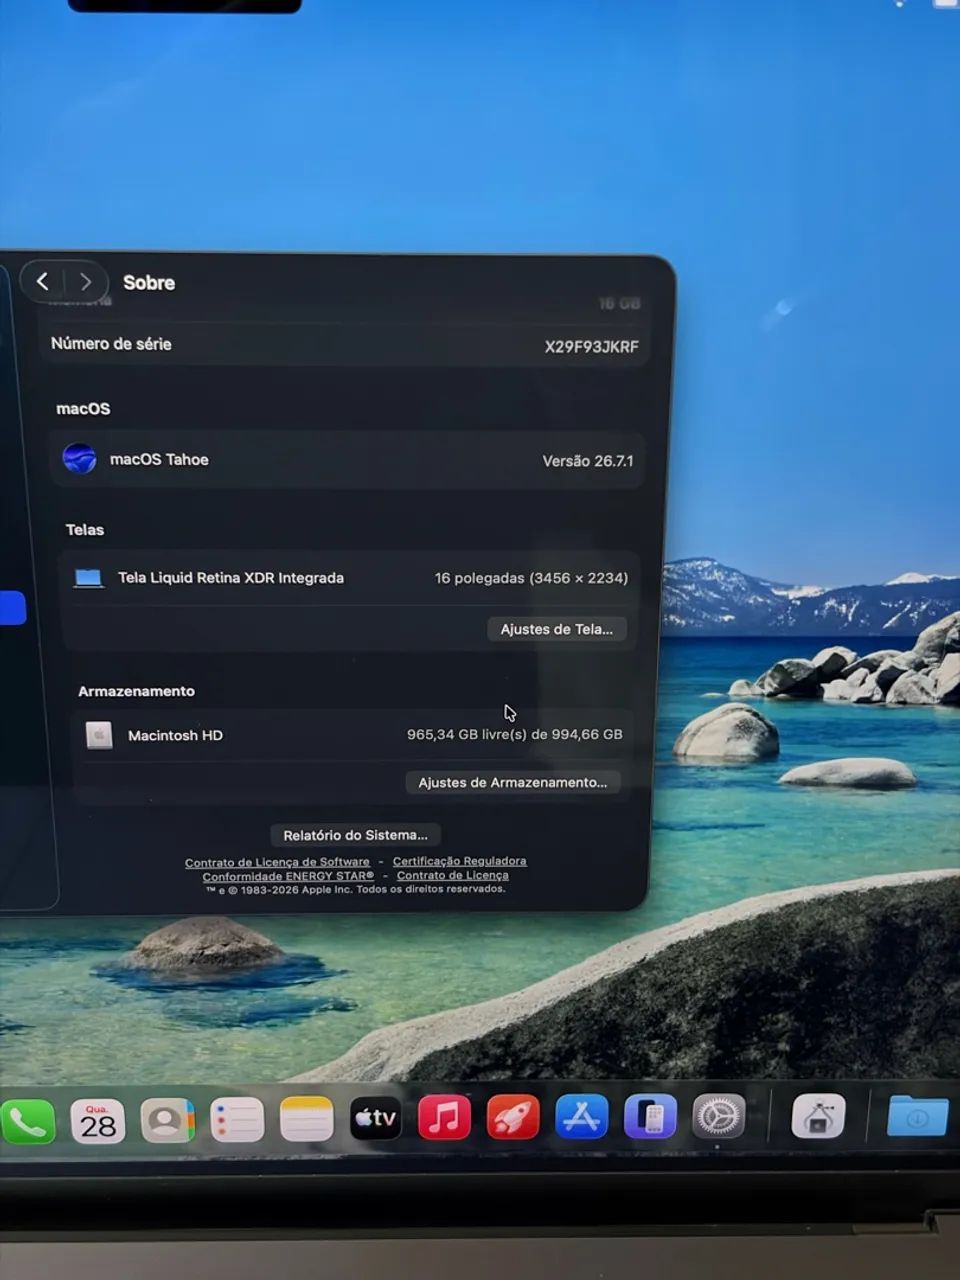Click the macOS Tahoe logo icon

tap(79, 459)
